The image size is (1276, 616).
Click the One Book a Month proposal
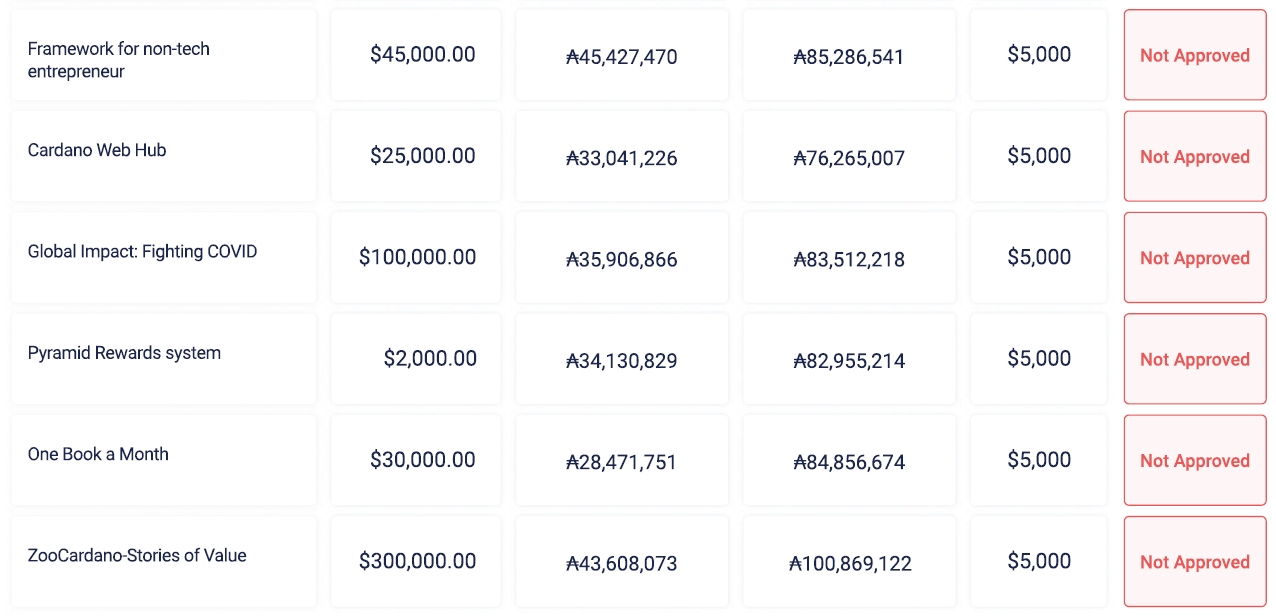[98, 454]
